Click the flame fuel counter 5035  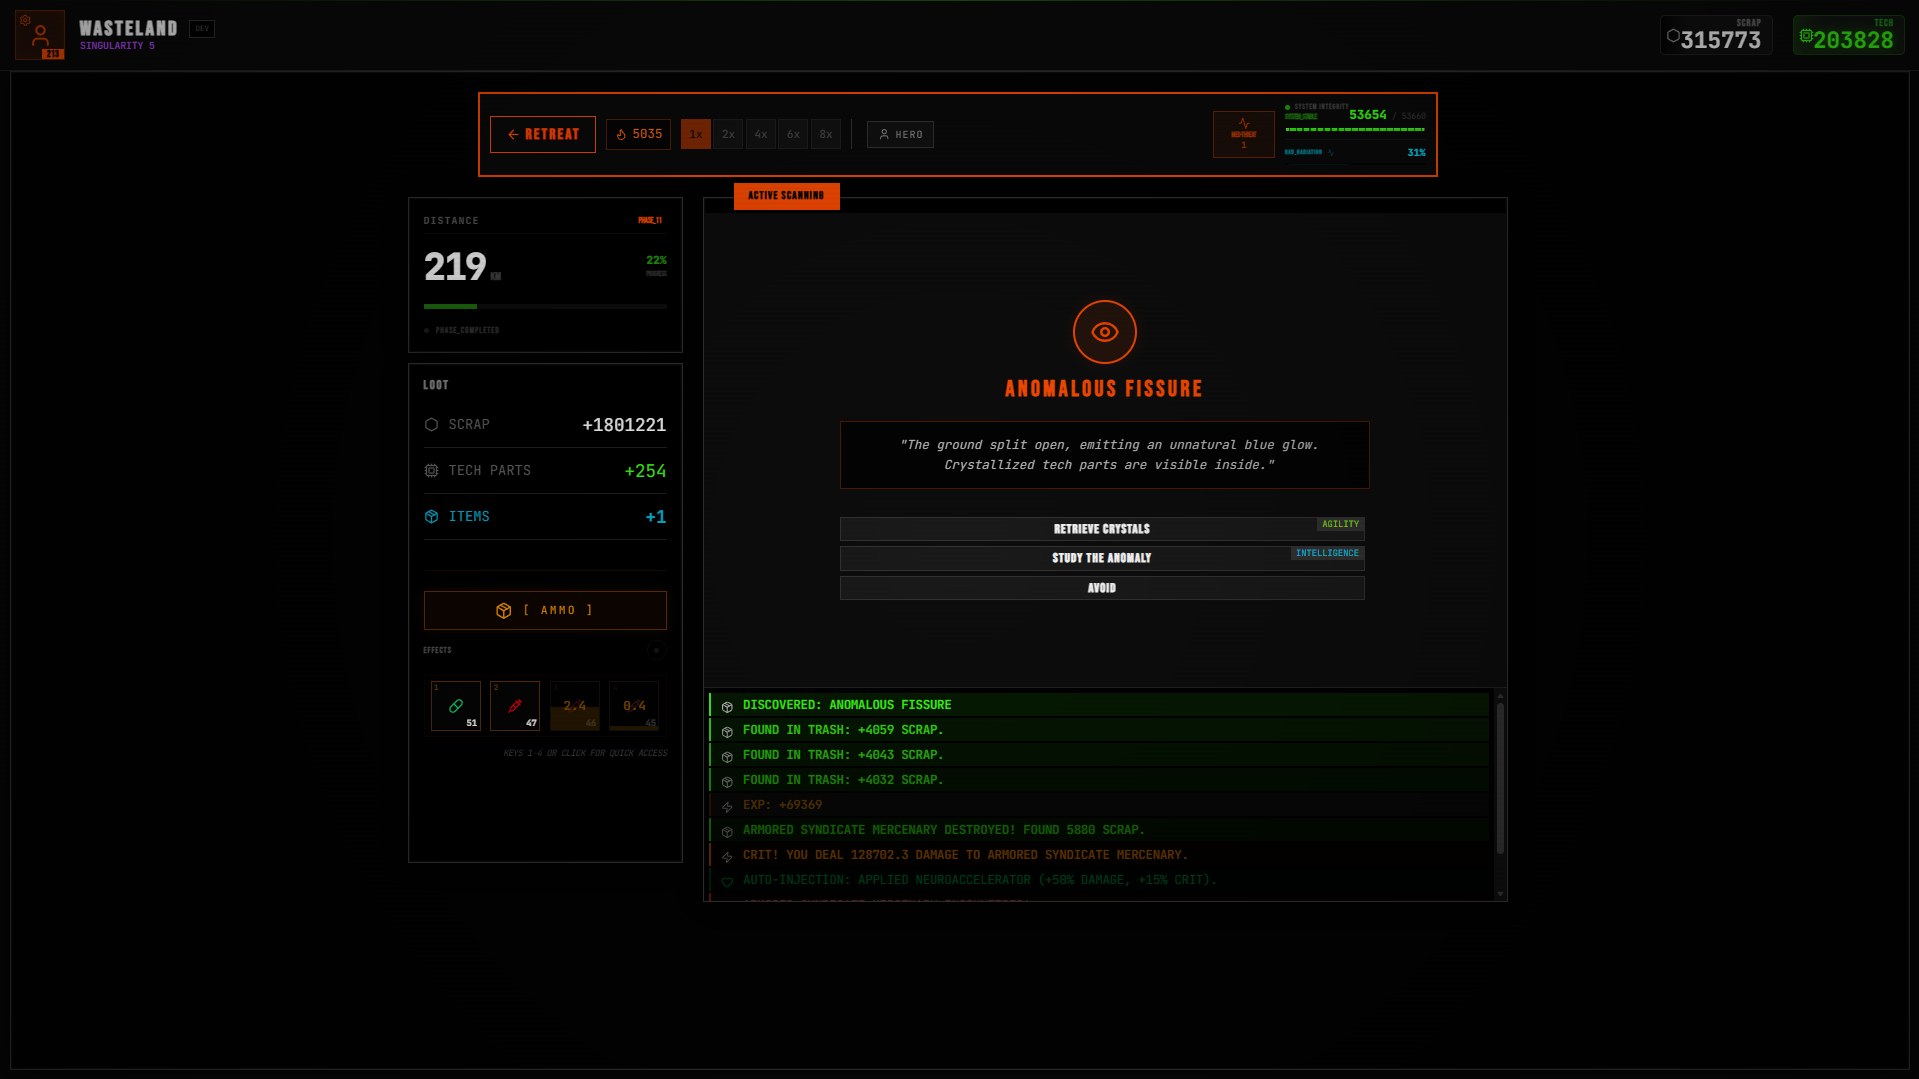(x=638, y=134)
